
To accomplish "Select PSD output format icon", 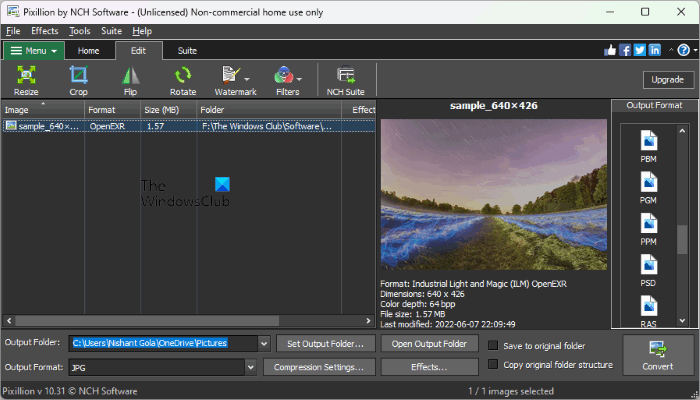I will point(649,265).
